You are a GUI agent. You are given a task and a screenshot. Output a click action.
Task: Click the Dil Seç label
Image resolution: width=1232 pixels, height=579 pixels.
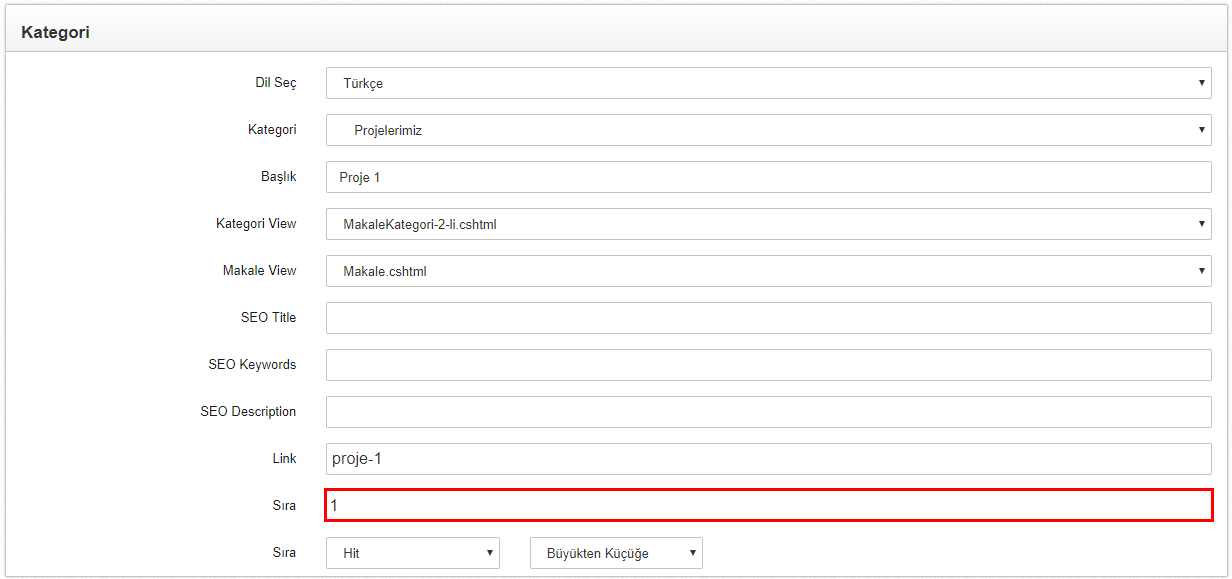(276, 82)
